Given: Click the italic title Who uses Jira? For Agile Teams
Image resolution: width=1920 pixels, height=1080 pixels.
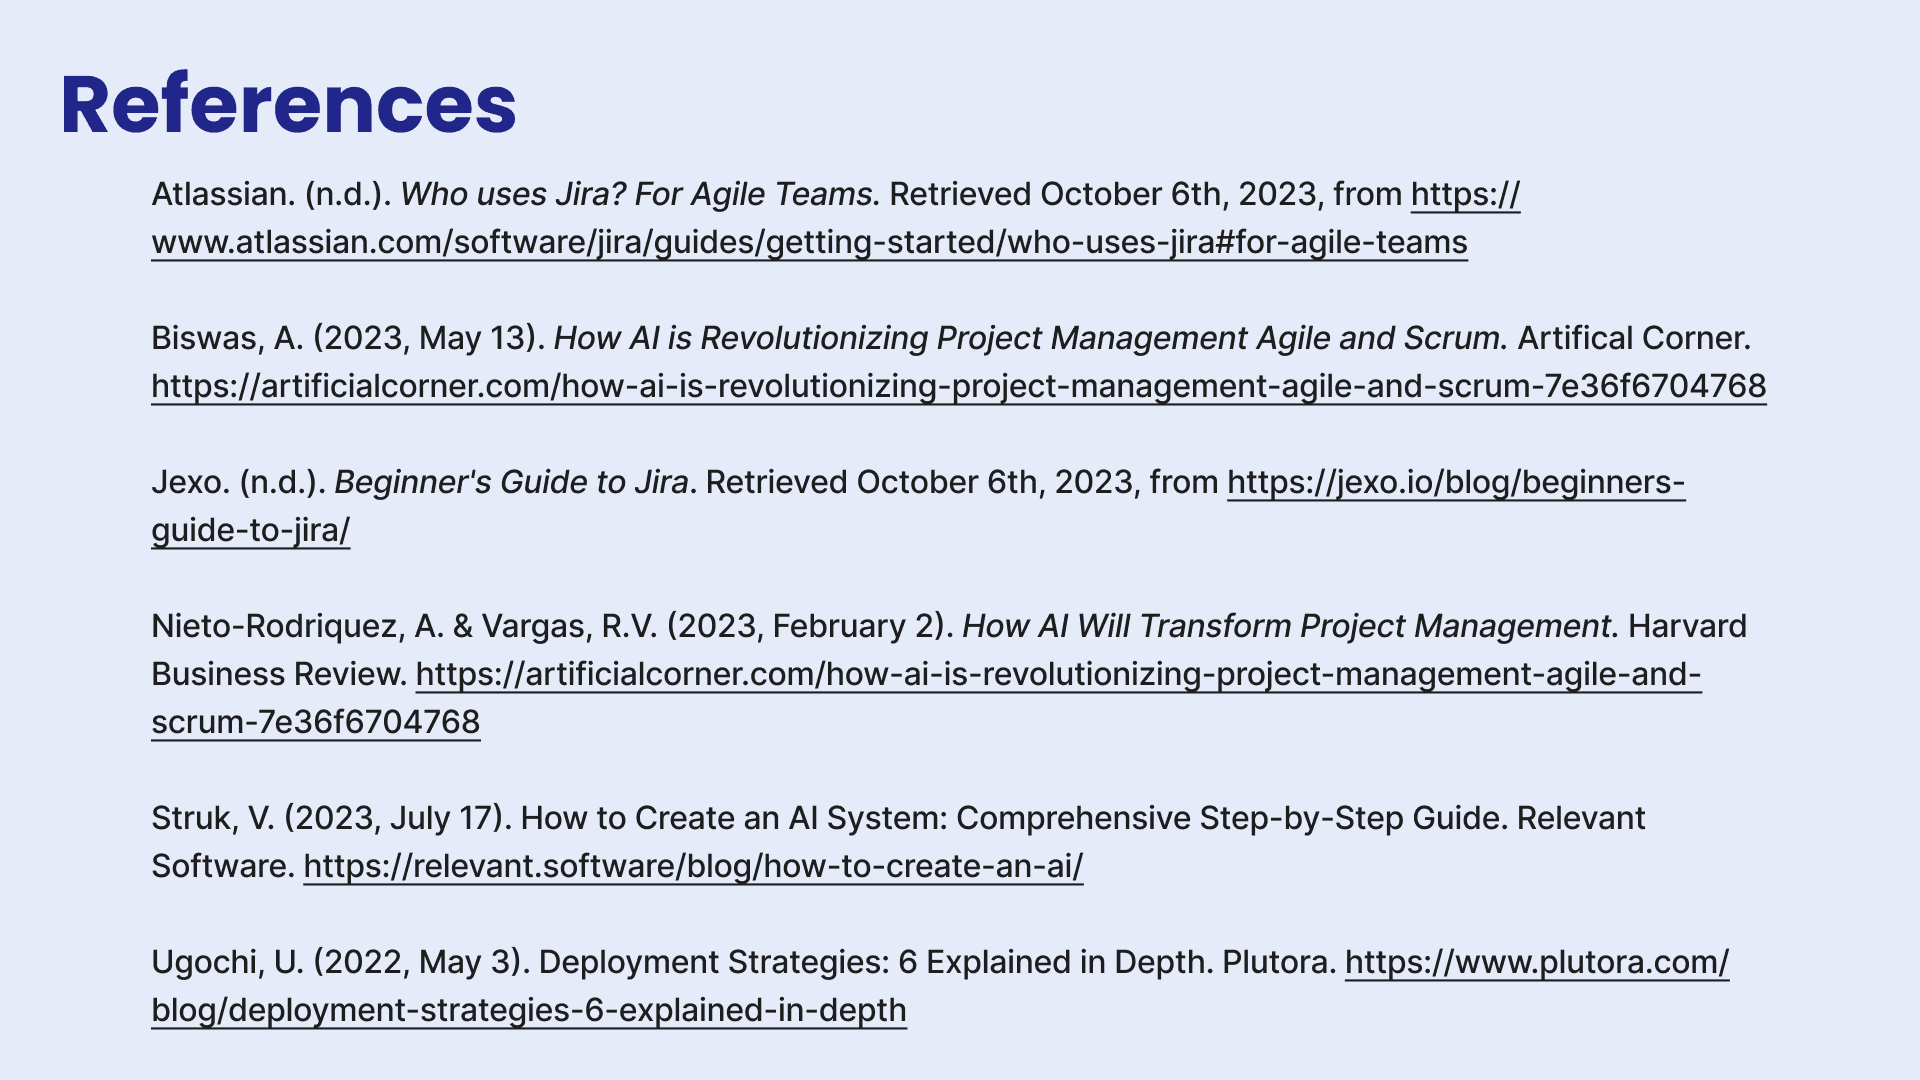Looking at the screenshot, I should [636, 195].
